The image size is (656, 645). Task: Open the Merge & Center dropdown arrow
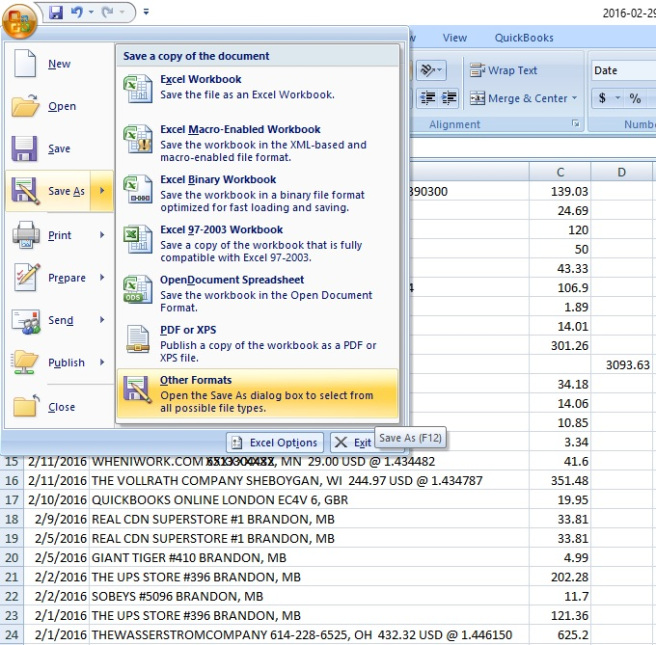click(x=574, y=98)
